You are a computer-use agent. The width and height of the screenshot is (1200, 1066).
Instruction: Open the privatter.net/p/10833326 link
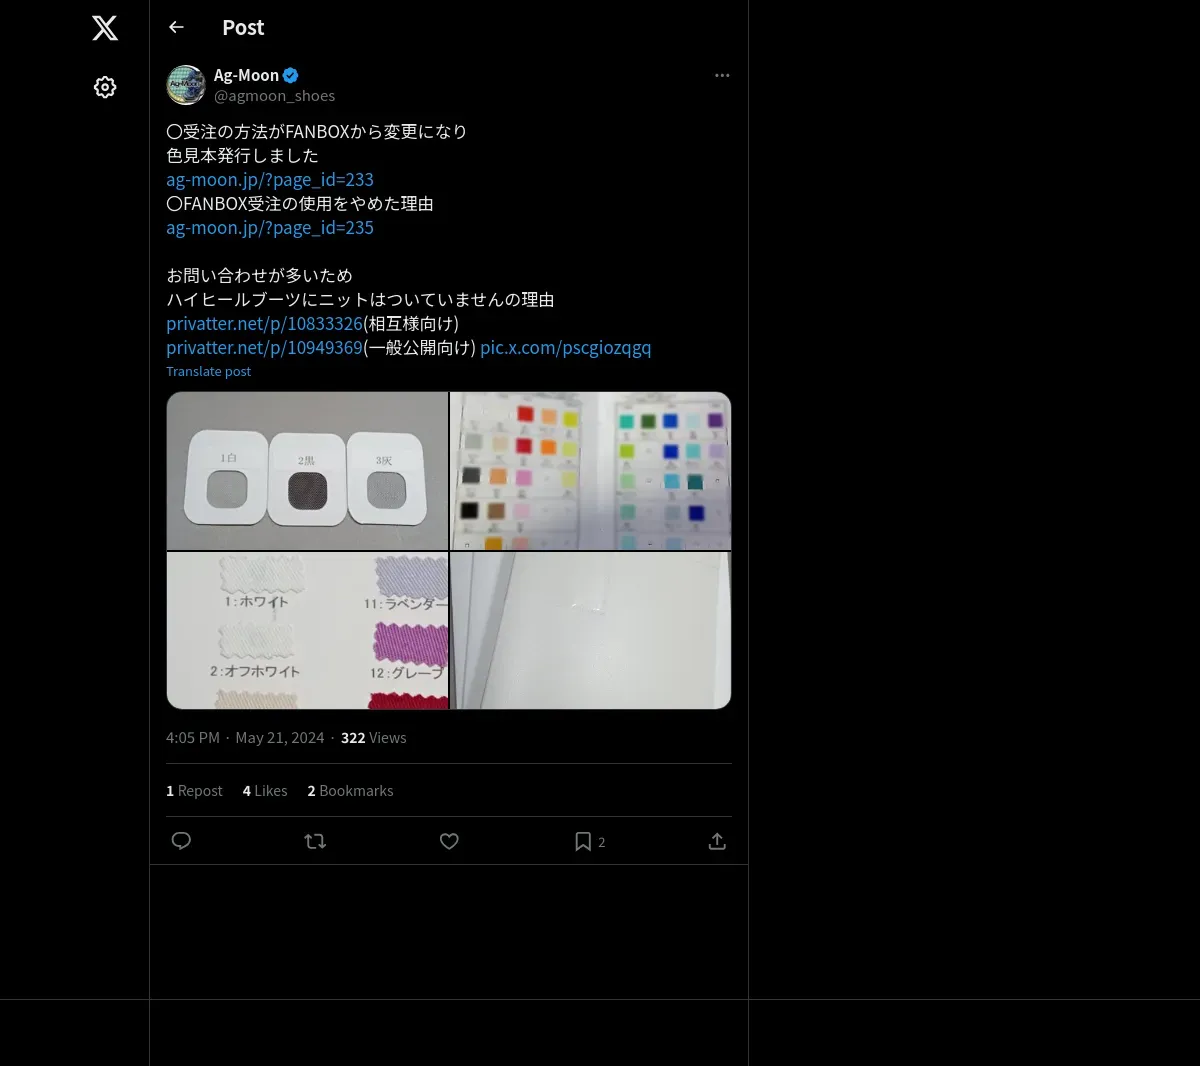click(264, 324)
